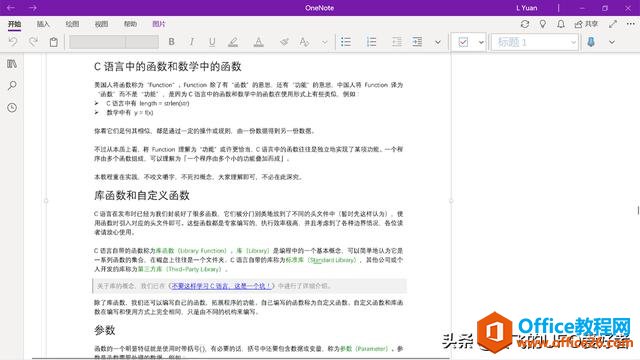Open recent notes clock icon
Image resolution: width=640 pixels, height=360 pixels.
tap(12, 107)
